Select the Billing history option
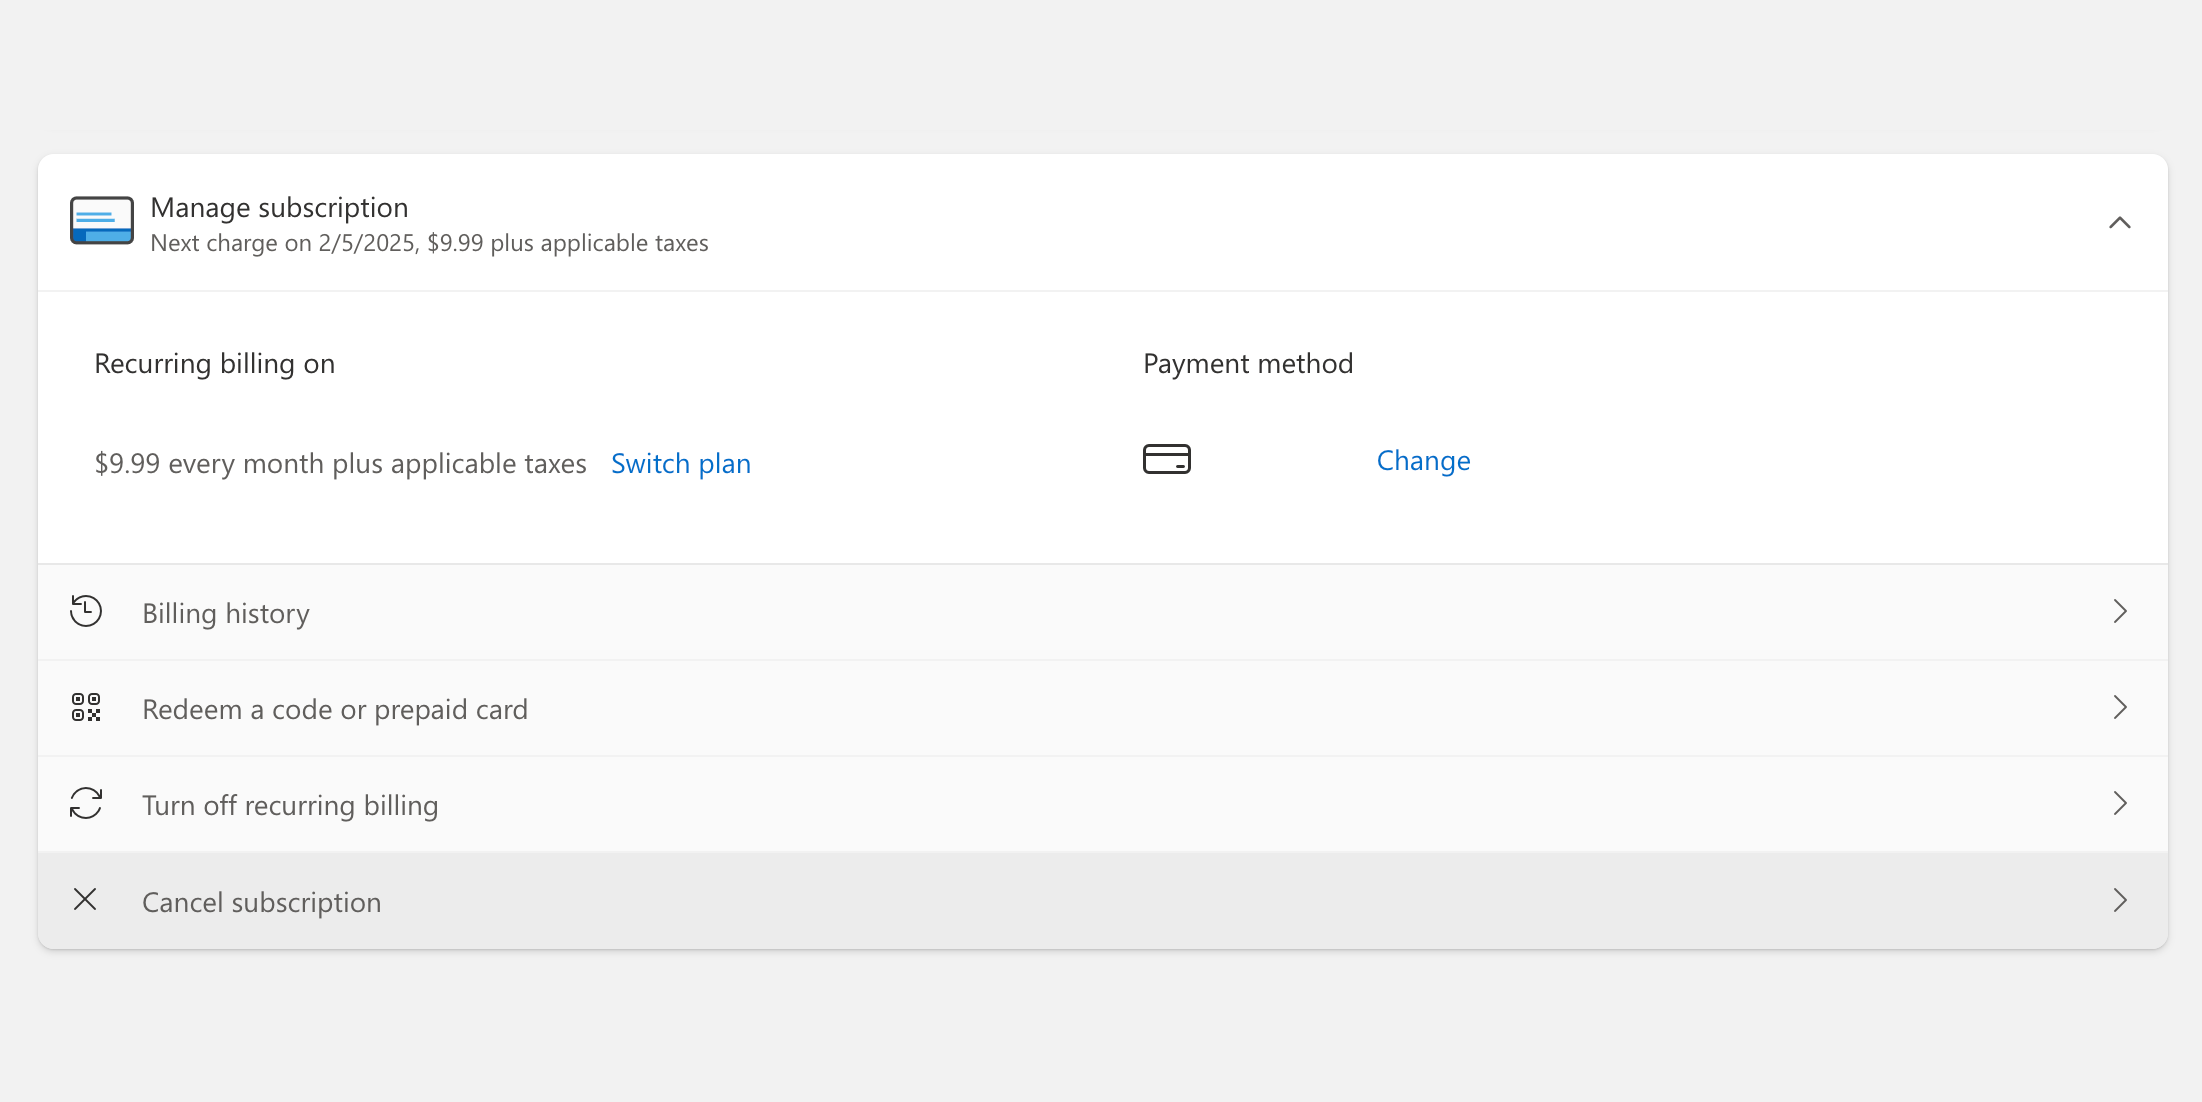Viewport: 2202px width, 1102px height. click(x=225, y=613)
